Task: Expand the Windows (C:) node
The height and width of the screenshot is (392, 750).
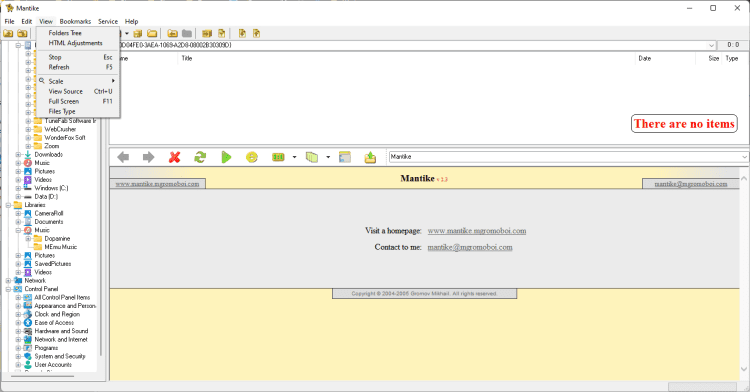Action: pyautogui.click(x=18, y=188)
